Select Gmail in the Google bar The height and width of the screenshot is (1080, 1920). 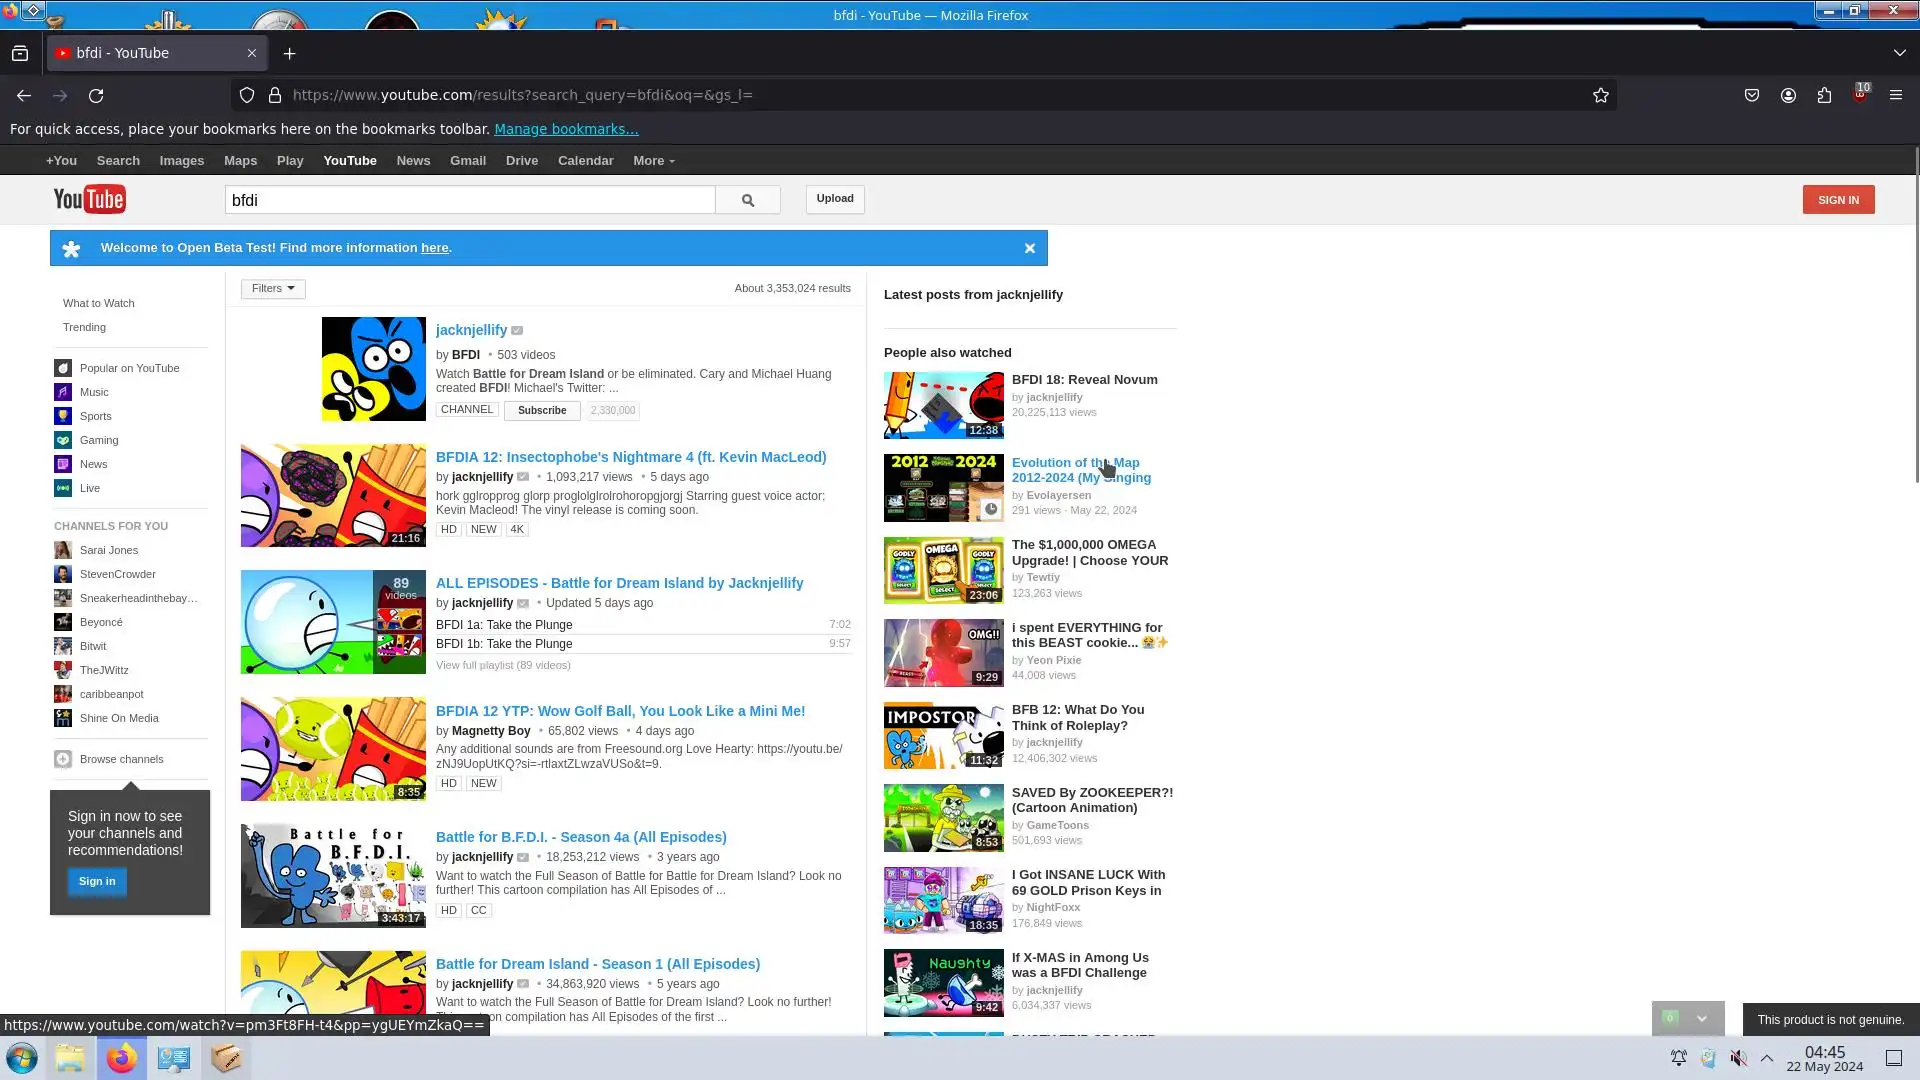point(467,161)
